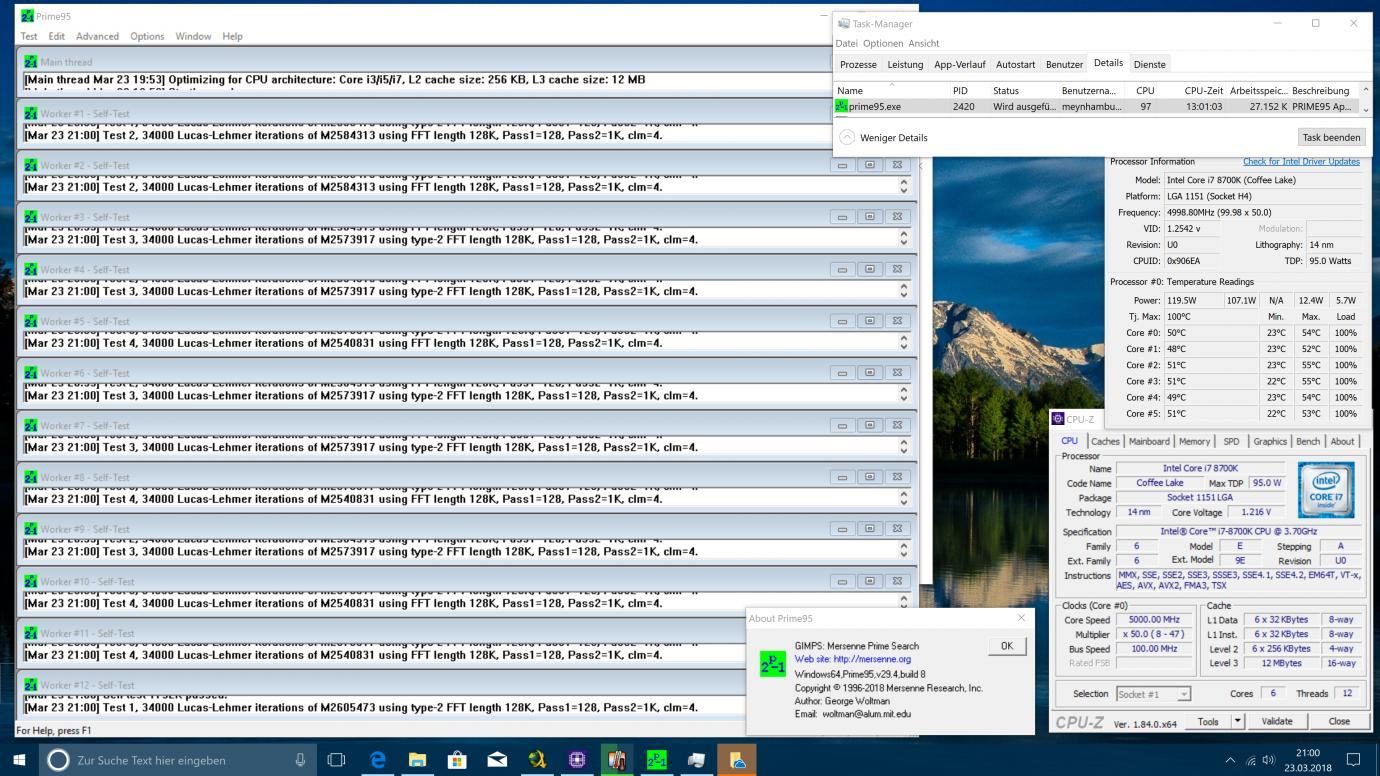The width and height of the screenshot is (1380, 776).
Task: Click the Prime95 logo in About dialog
Action: coord(773,664)
